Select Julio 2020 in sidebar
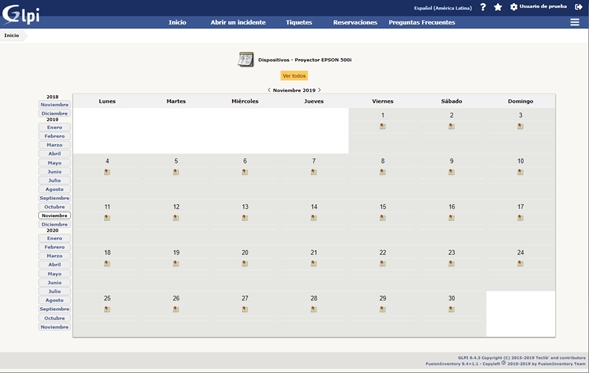 click(54, 291)
